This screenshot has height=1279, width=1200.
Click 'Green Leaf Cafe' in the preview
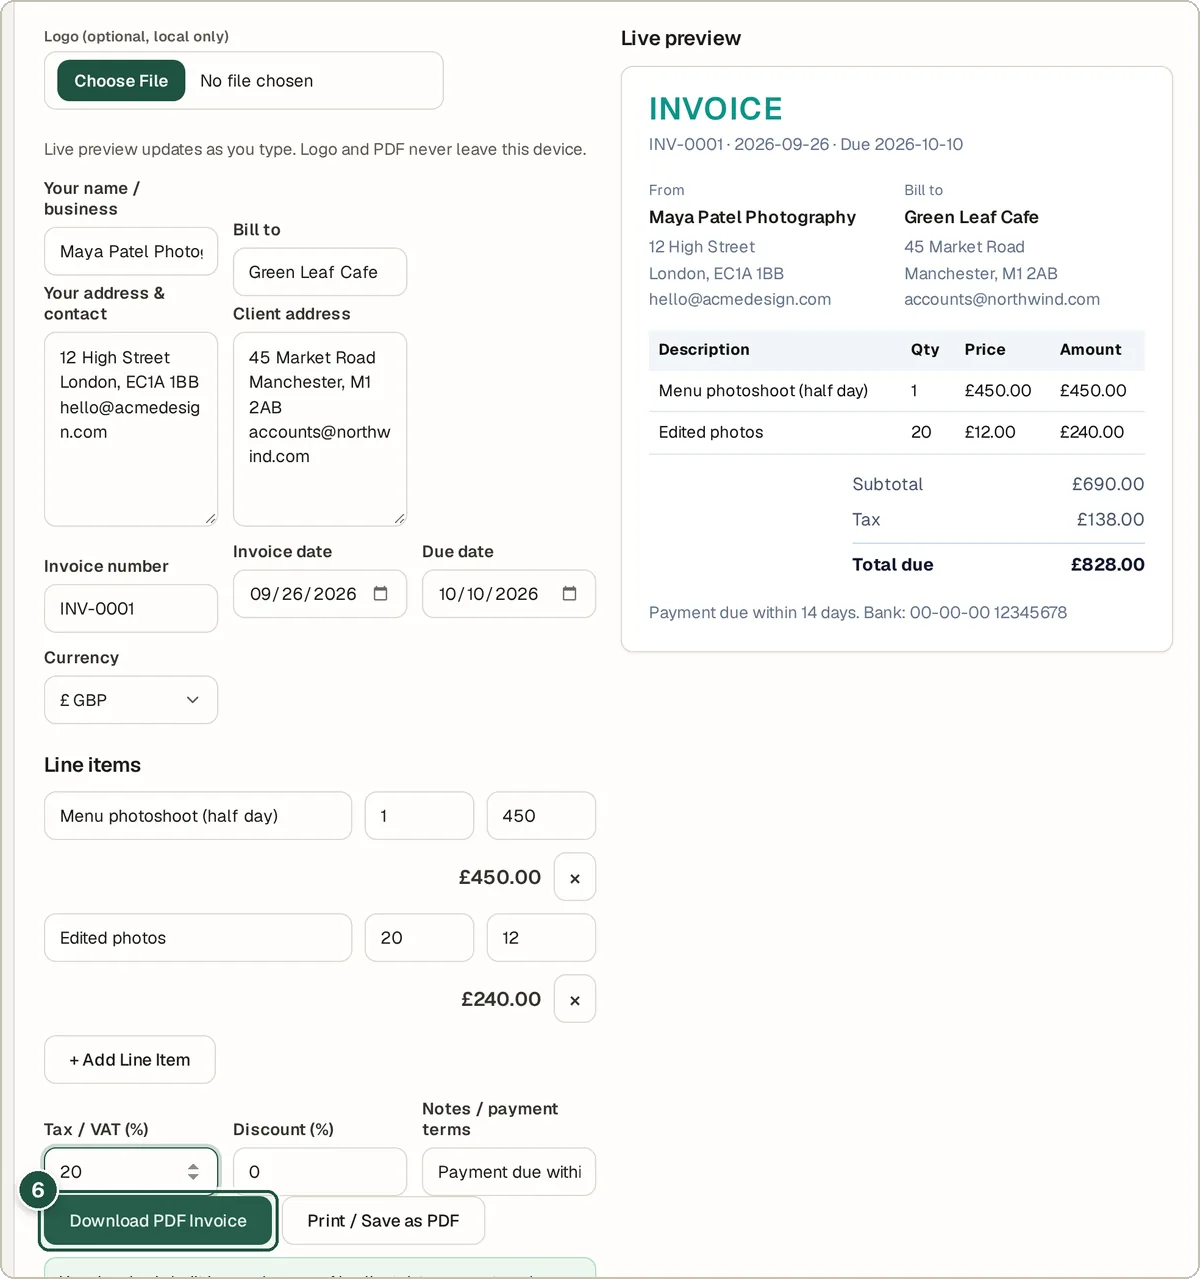click(971, 217)
